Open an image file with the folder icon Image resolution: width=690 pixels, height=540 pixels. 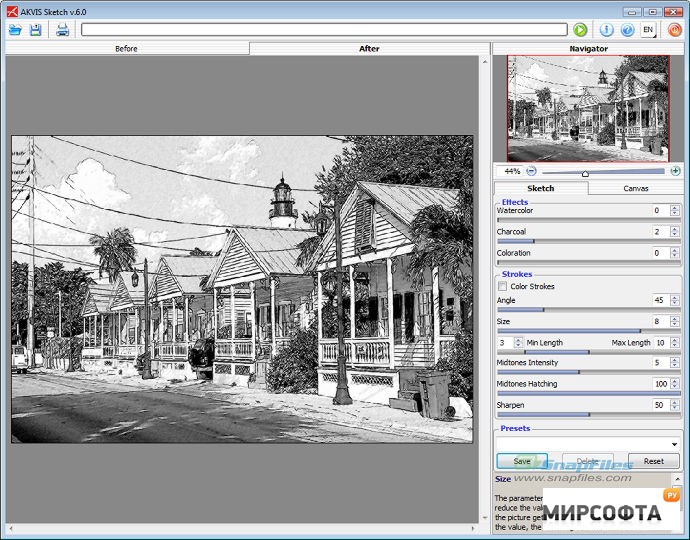click(14, 30)
